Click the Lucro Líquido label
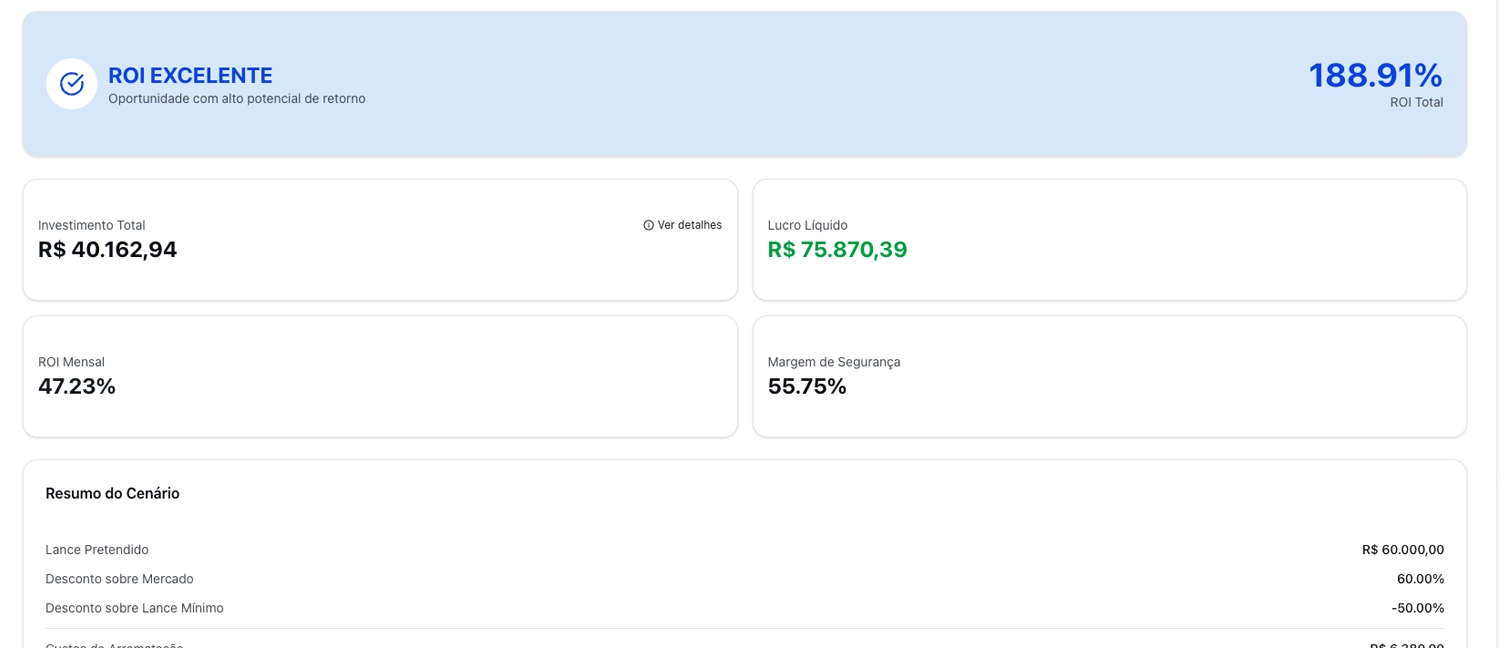 (x=807, y=226)
